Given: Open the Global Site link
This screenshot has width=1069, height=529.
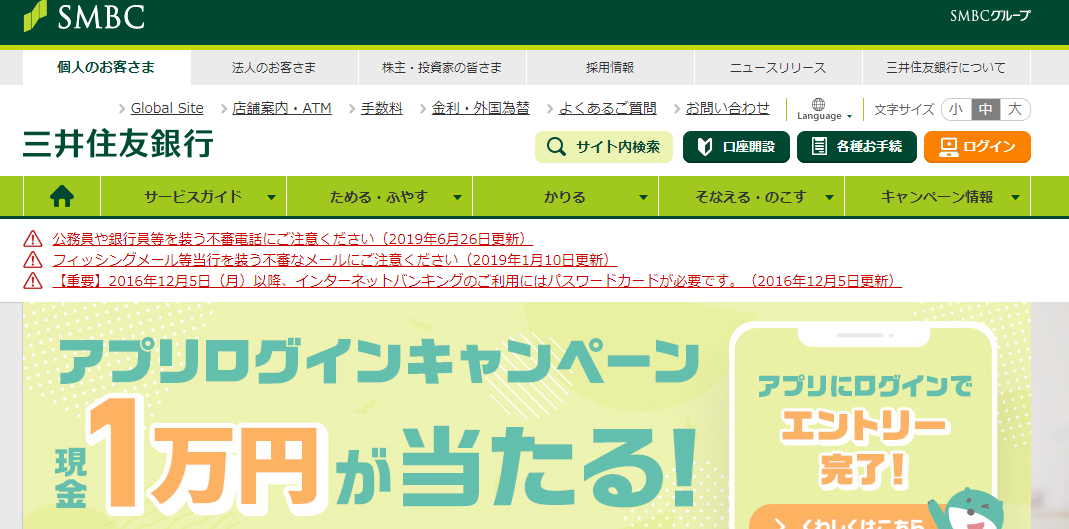Looking at the screenshot, I should (x=167, y=108).
